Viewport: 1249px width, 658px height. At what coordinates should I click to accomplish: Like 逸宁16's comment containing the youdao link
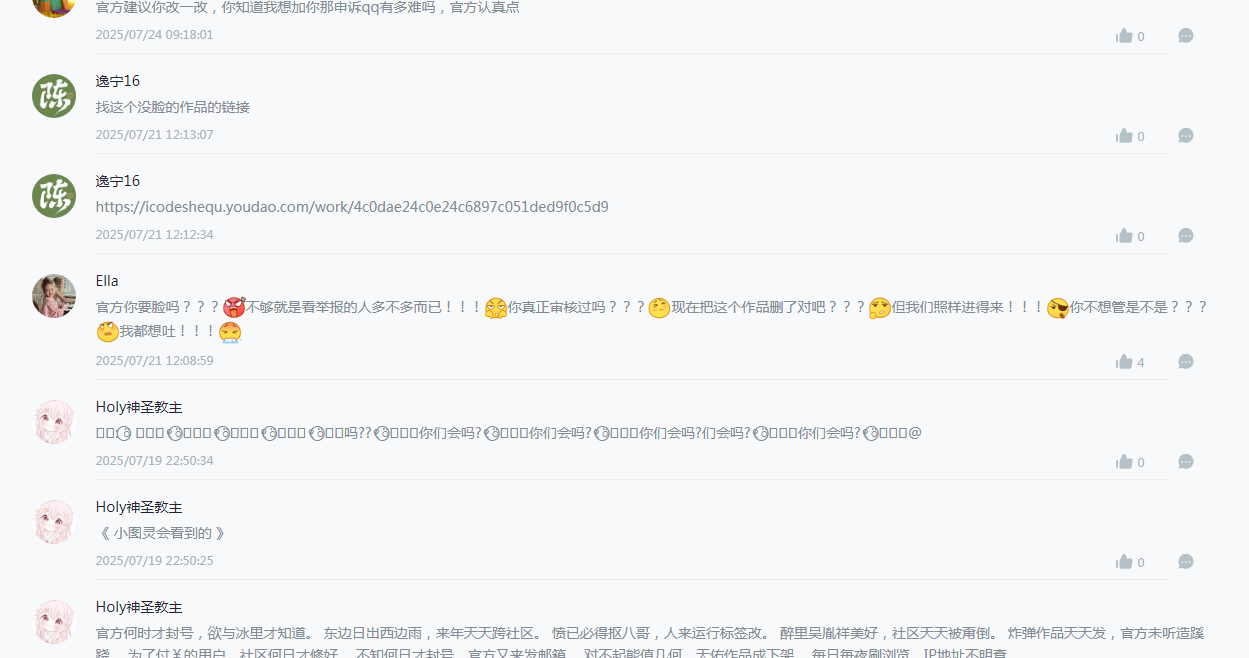point(1124,236)
